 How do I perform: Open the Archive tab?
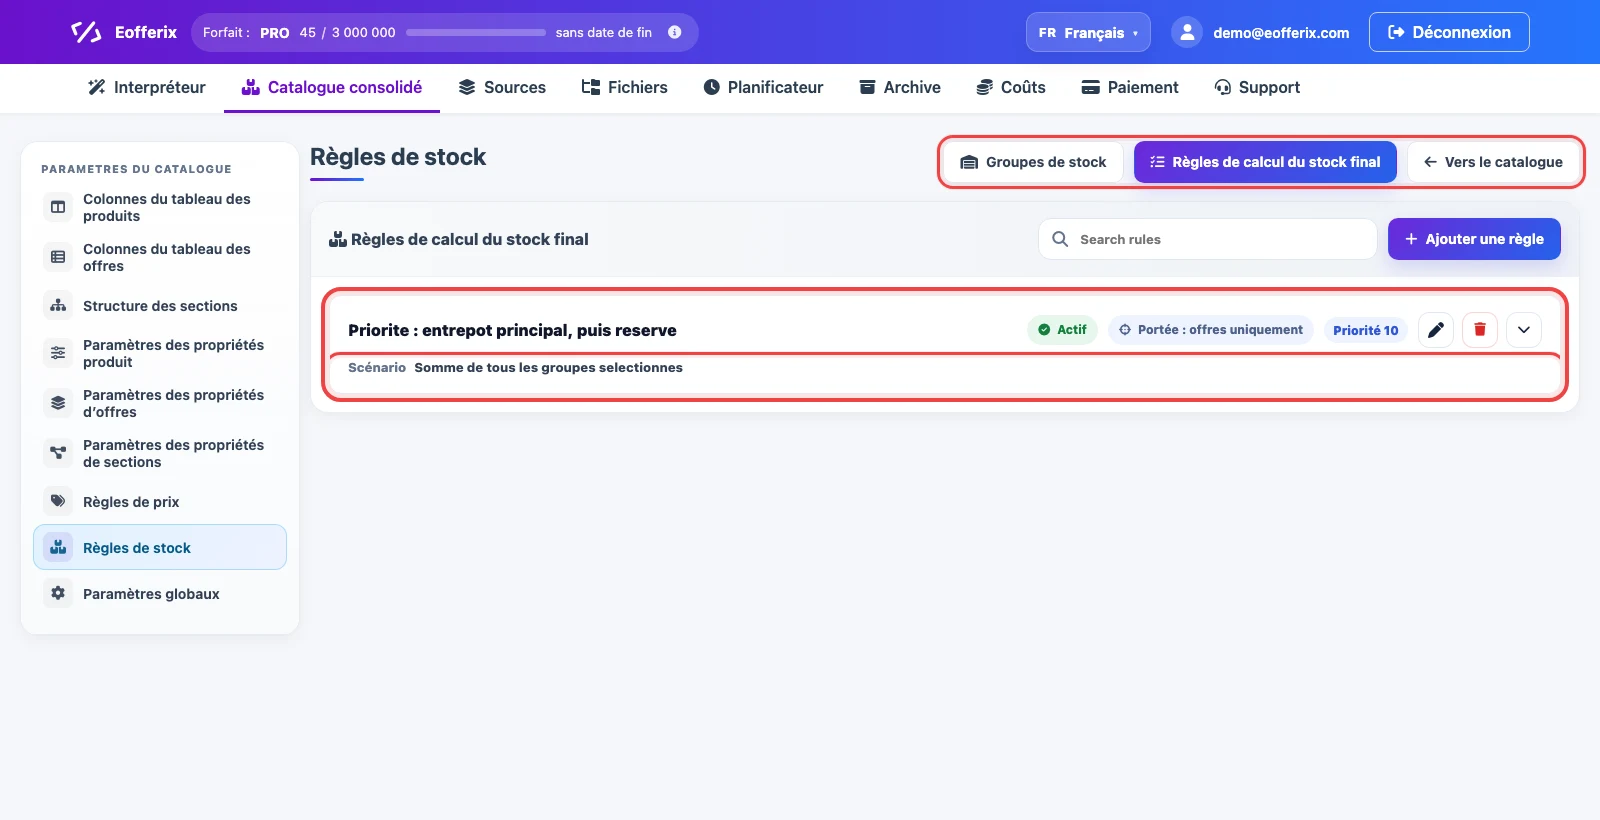coord(900,87)
